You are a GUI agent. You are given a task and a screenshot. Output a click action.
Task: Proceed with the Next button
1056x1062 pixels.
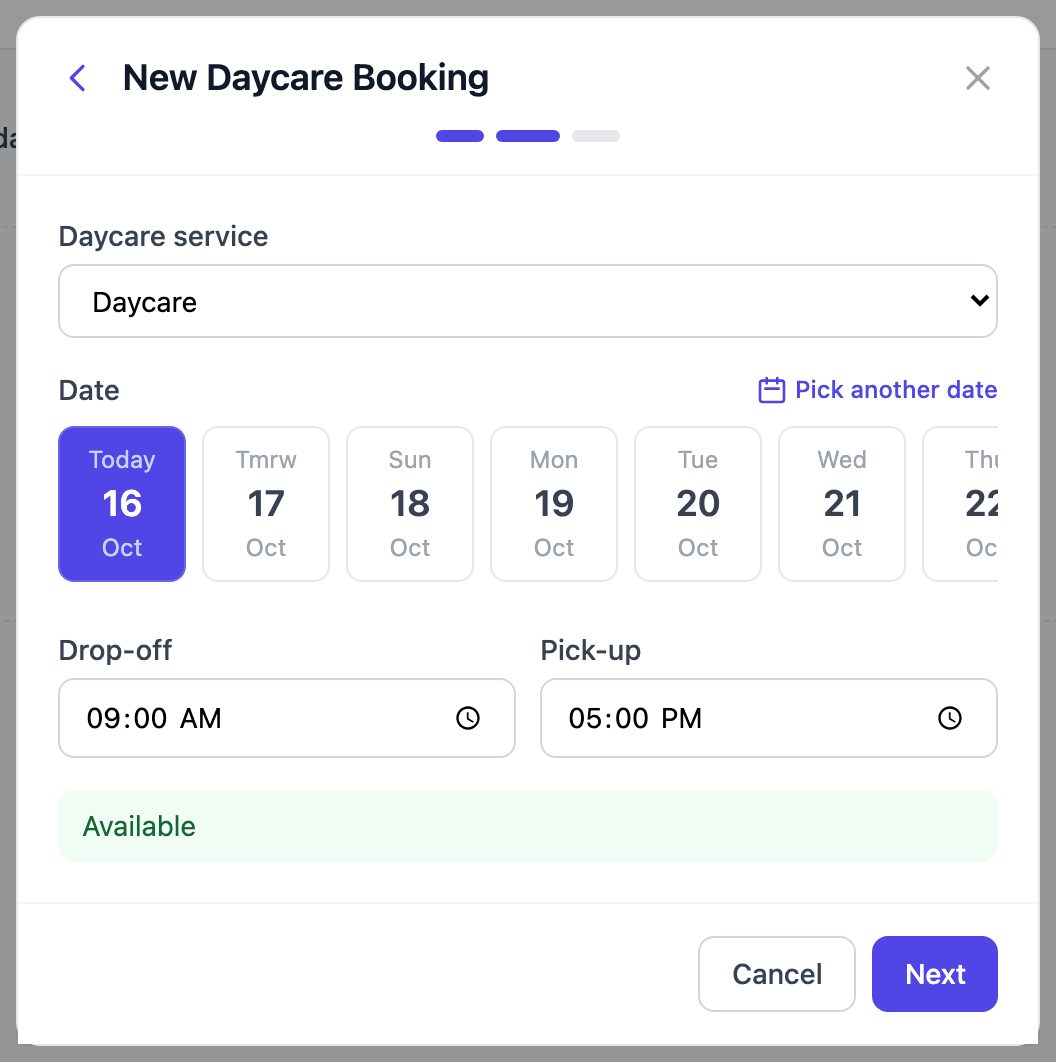(x=935, y=974)
